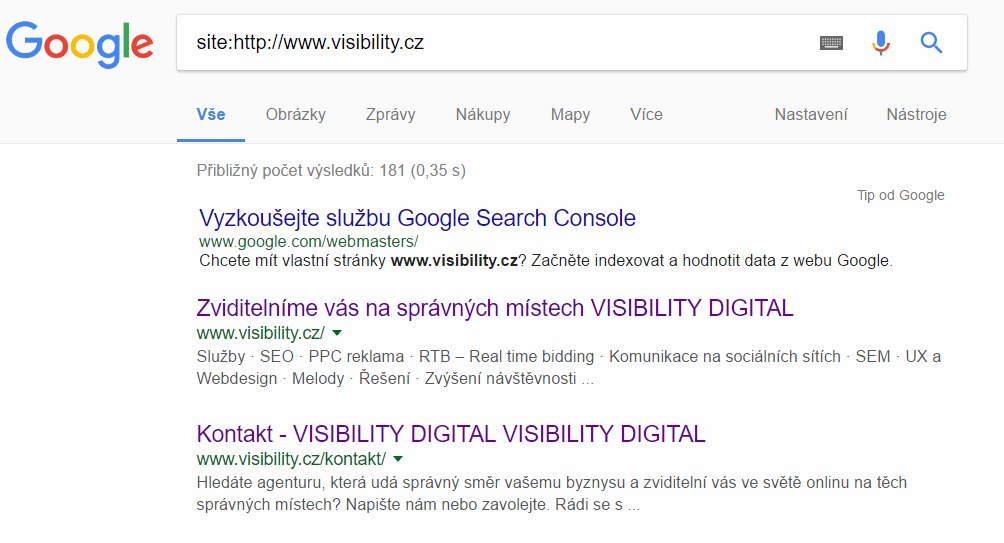
Task: Select the Nákupy tab
Action: [483, 114]
